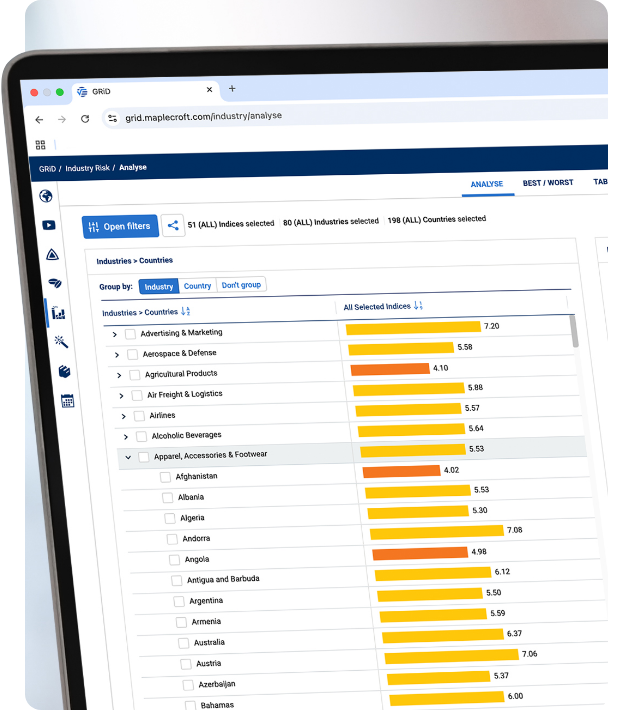The width and height of the screenshot is (631, 710).
Task: Click the share icon beside Open filters
Action: click(x=173, y=226)
